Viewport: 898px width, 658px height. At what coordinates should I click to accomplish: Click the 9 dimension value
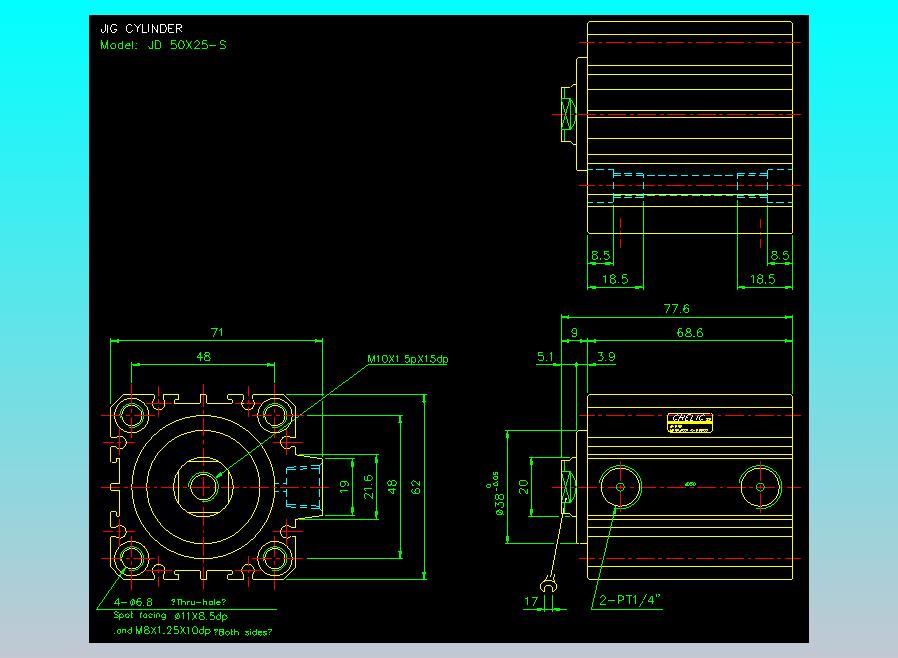click(574, 333)
